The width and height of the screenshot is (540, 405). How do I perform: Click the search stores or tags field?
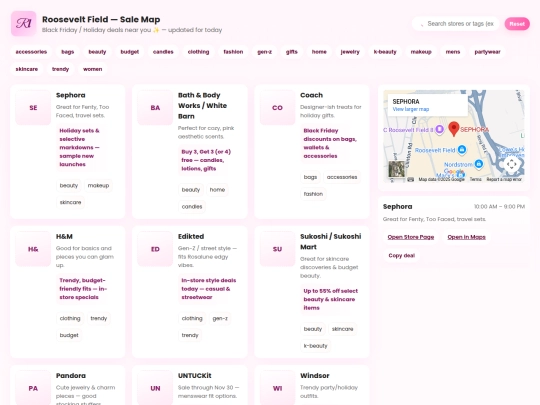click(456, 24)
